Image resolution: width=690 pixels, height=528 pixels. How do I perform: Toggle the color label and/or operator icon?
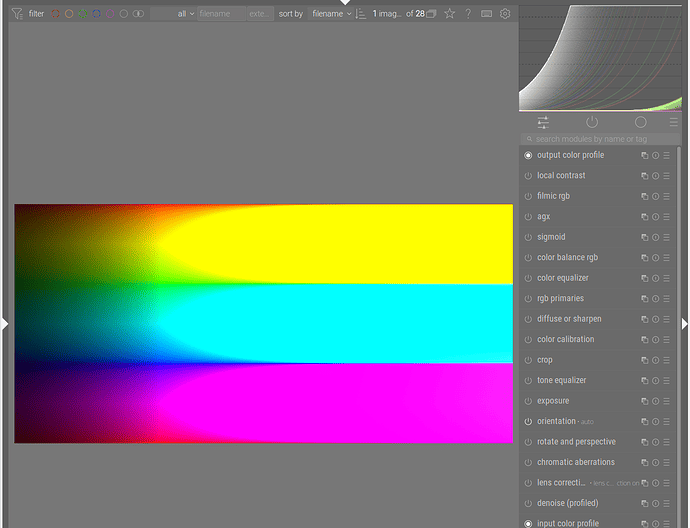tap(138, 14)
